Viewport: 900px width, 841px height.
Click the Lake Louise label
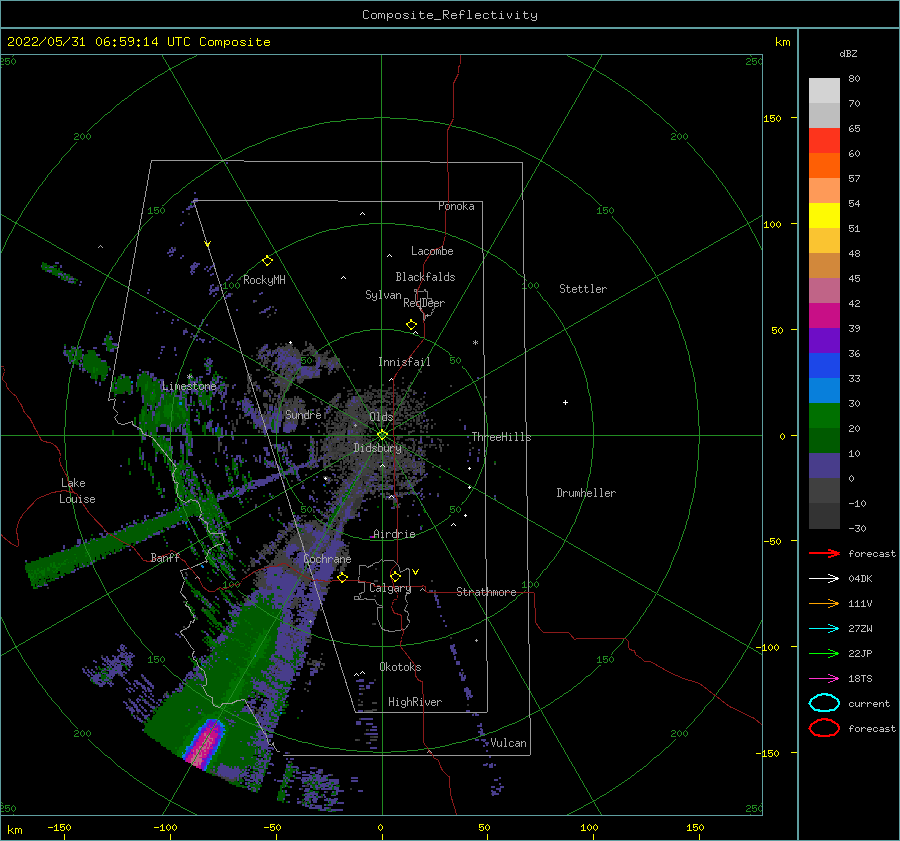(77, 491)
